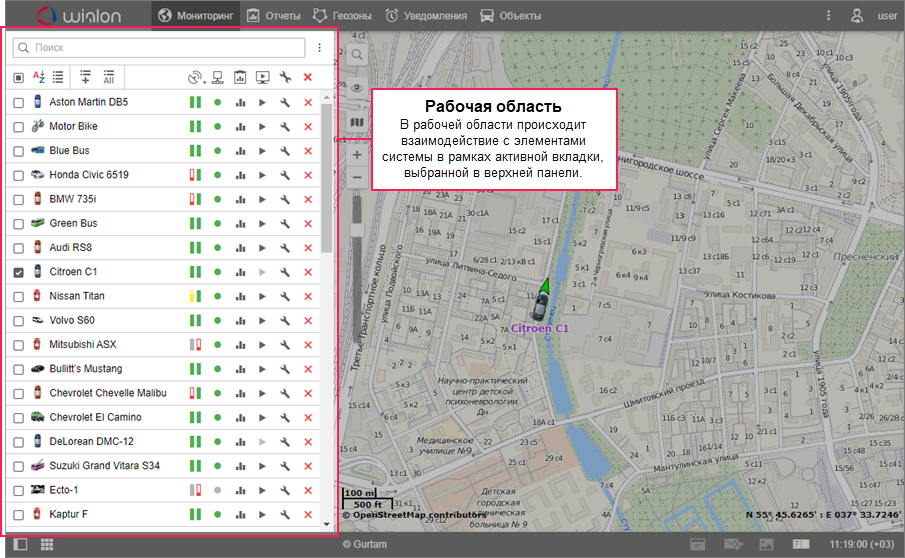Screen dimensions: 905x558
Task: Open the Геозоны tab
Action: pos(343,16)
